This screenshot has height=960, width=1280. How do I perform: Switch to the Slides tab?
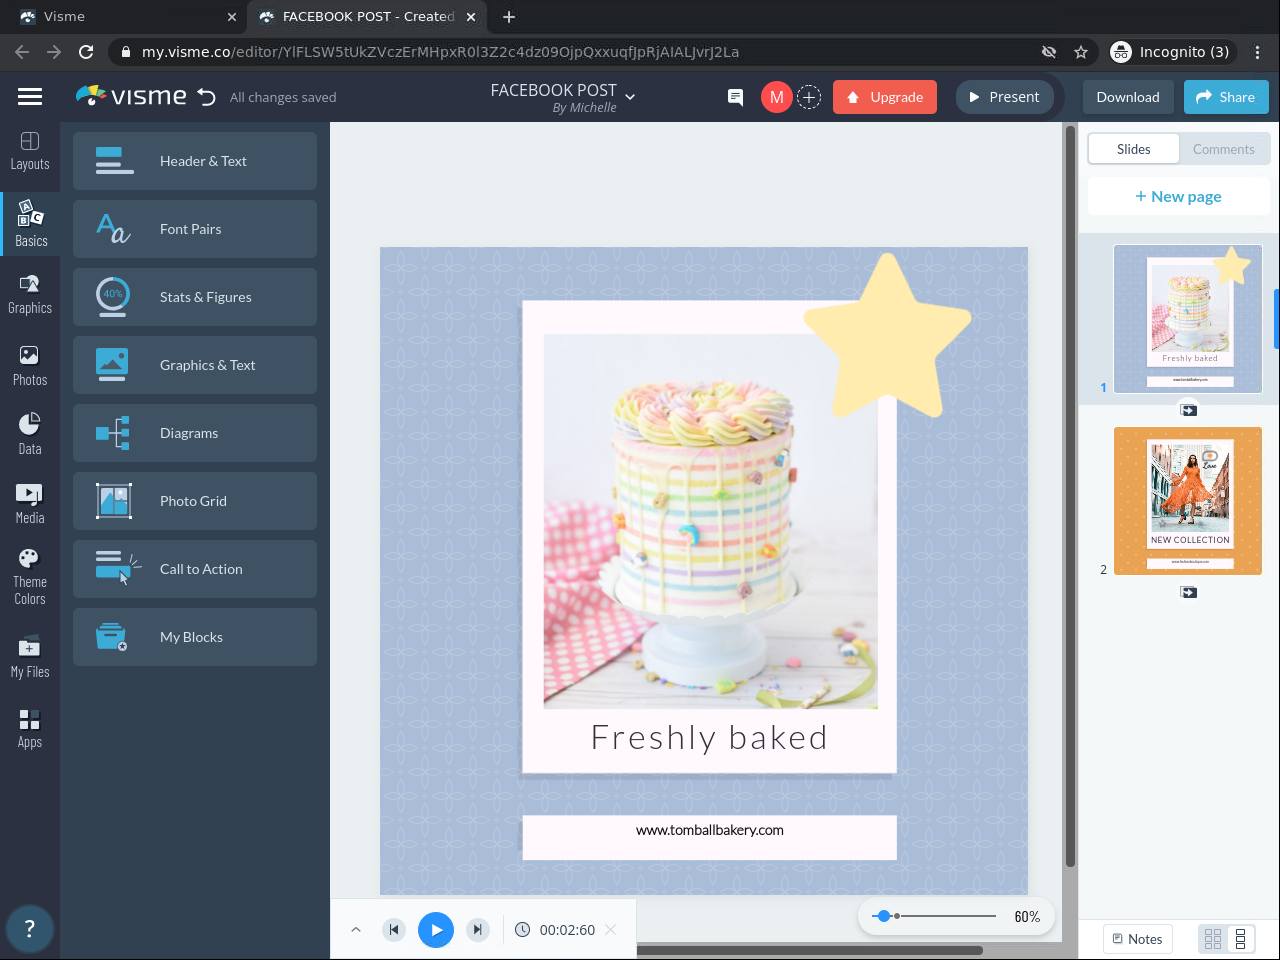point(1134,149)
